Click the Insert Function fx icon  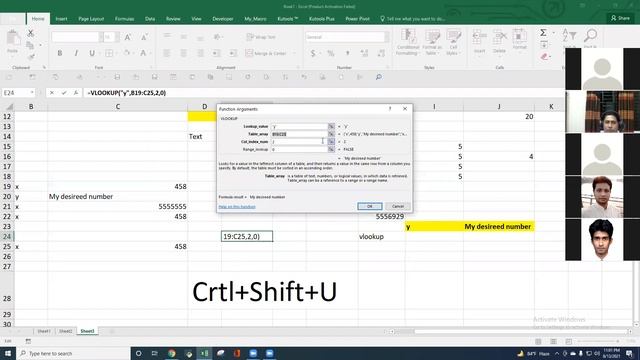(76, 93)
